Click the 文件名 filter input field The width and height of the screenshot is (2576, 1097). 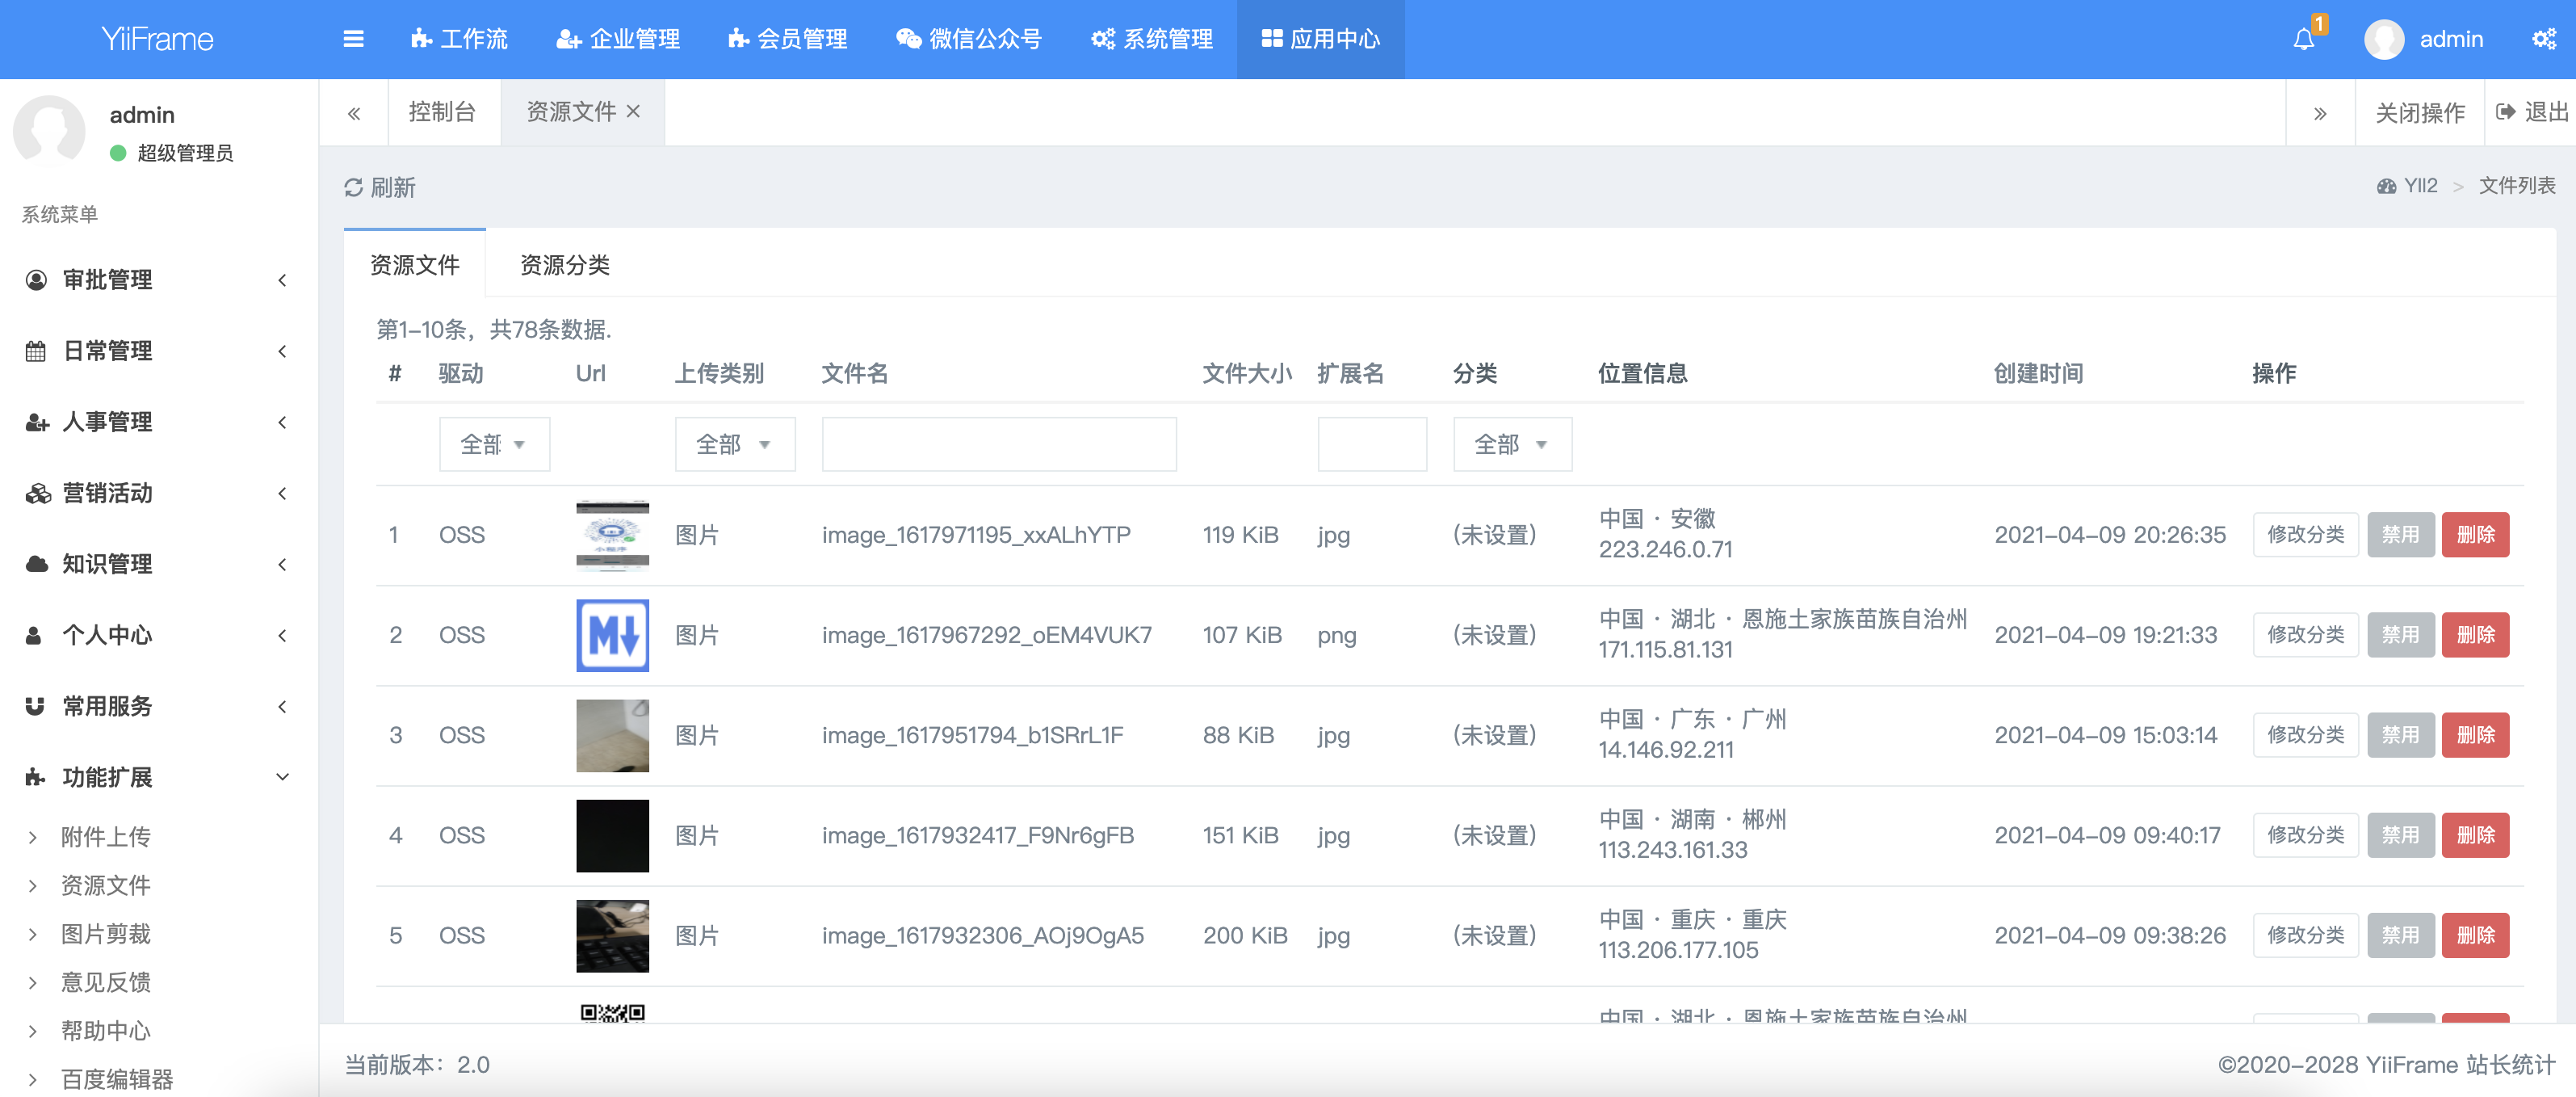(x=998, y=444)
